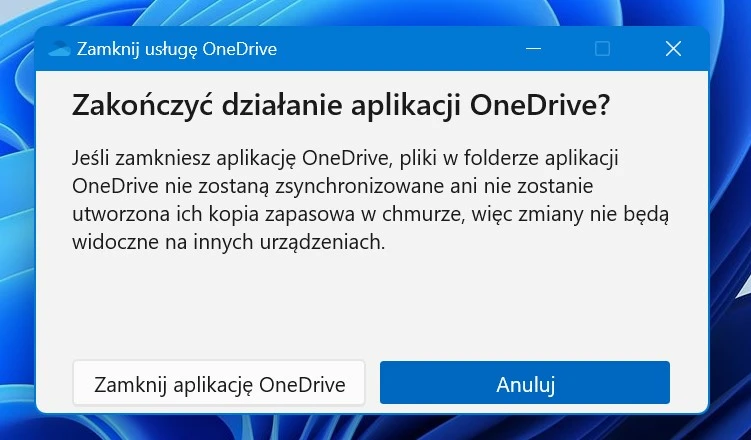Minimize the Zamknij usługę OneDrive window
The image size is (751, 440).
532,49
